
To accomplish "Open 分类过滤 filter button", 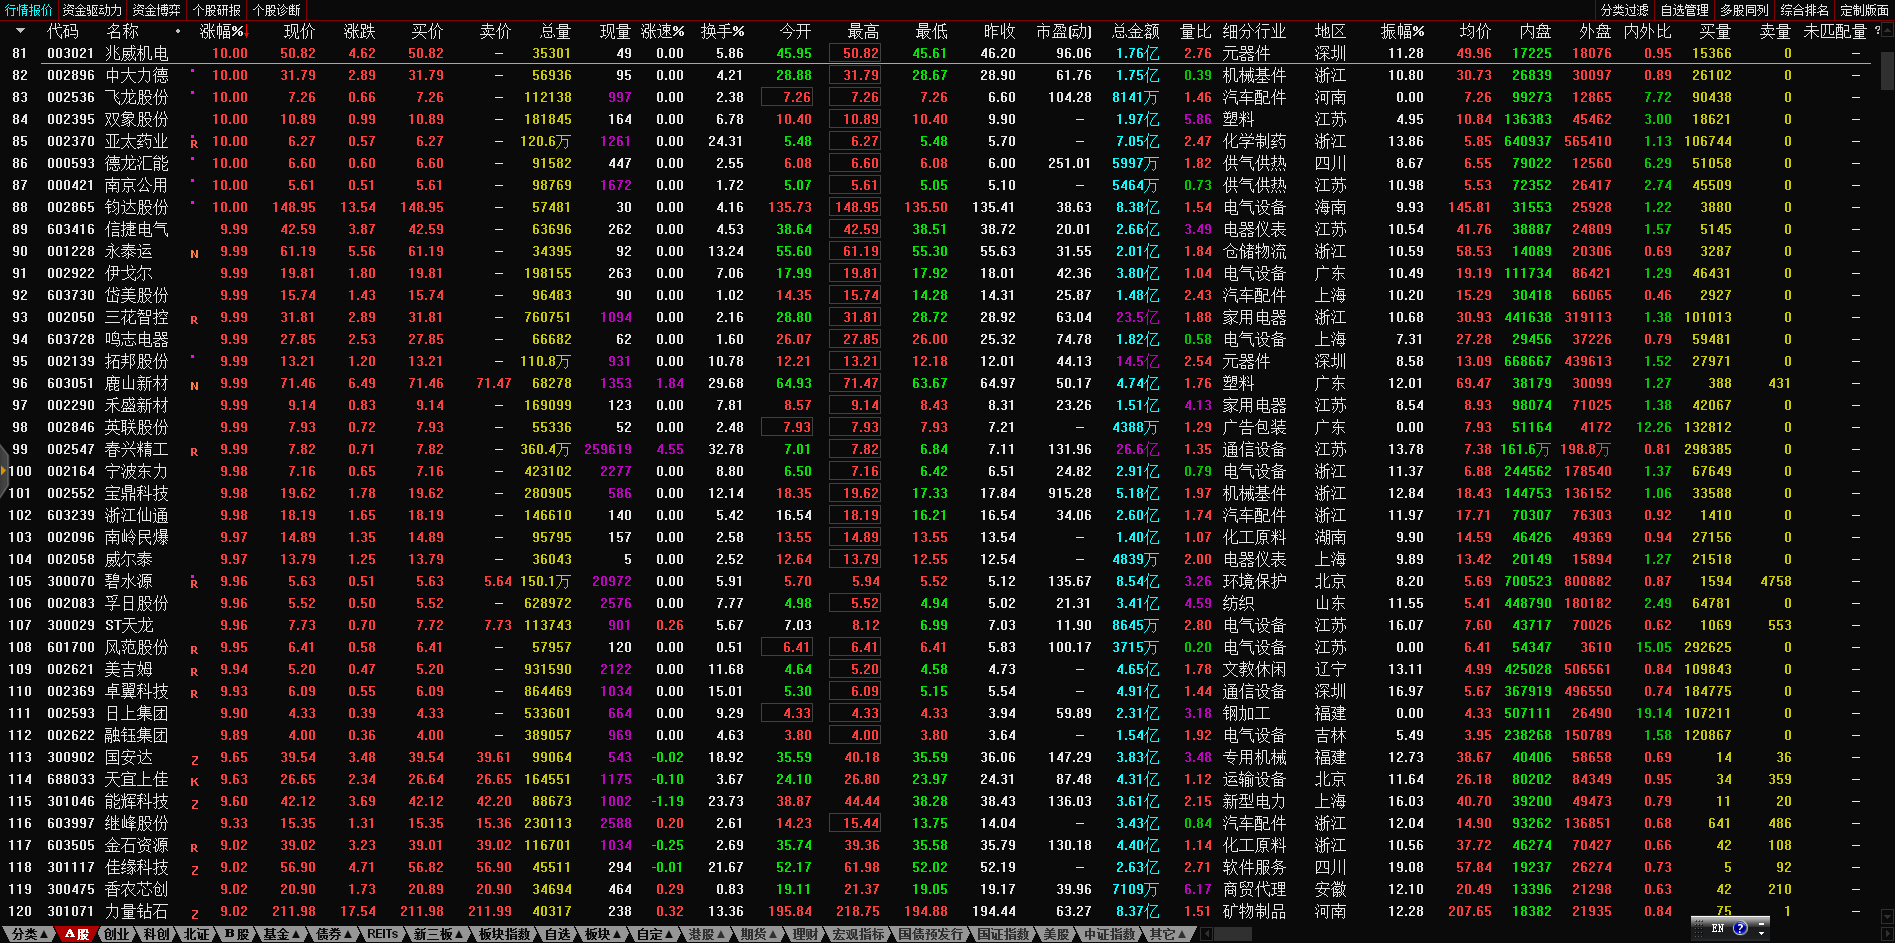I will 1624,10.
